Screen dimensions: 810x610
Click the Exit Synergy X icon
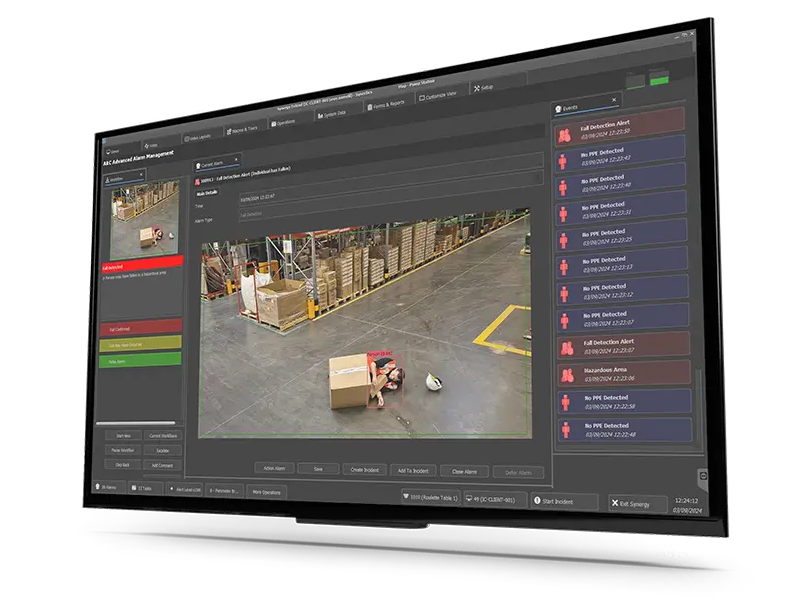point(618,503)
